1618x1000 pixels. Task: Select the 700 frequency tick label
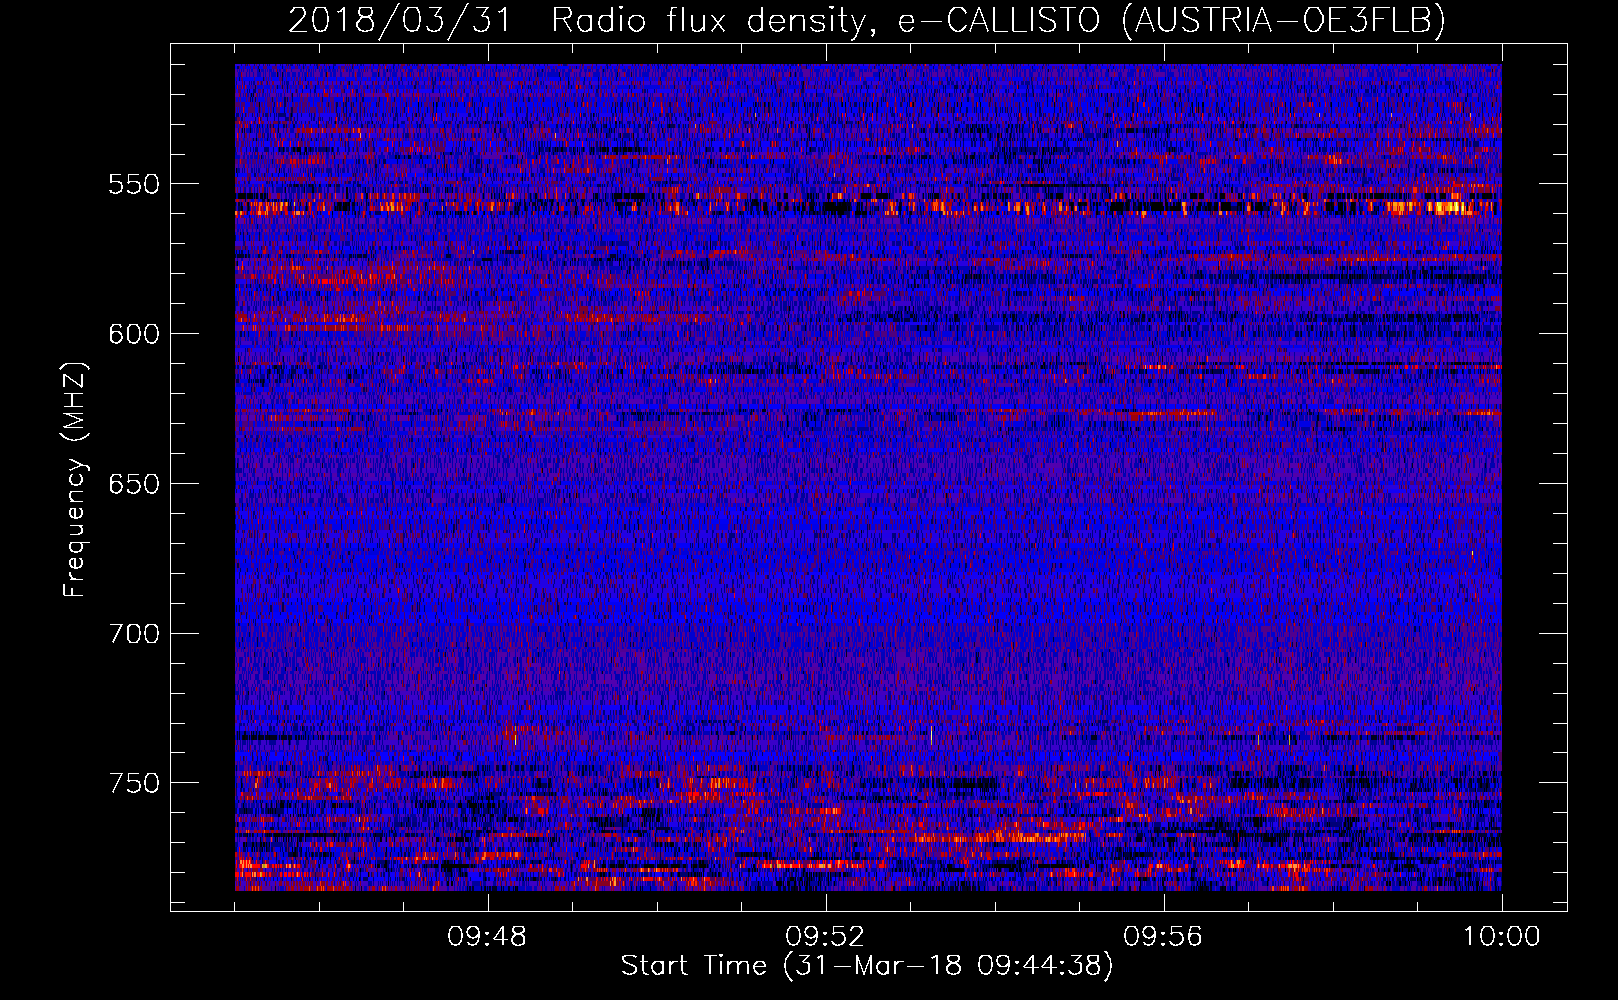[134, 634]
